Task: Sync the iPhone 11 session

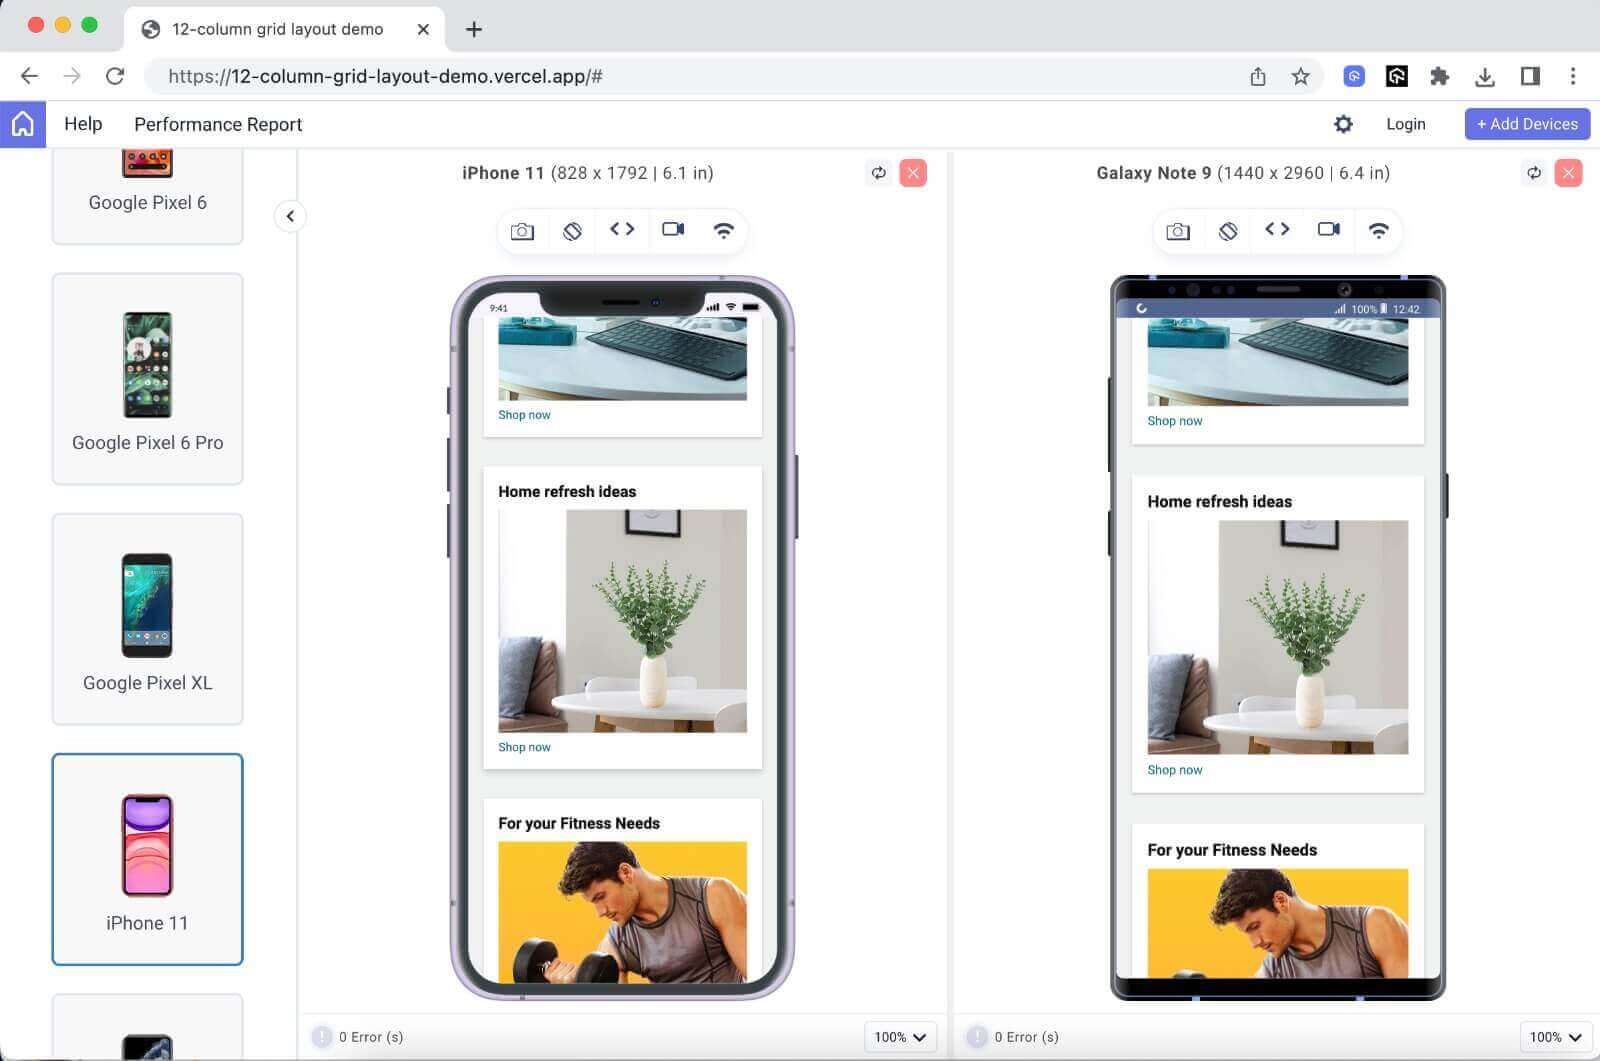Action: [878, 172]
